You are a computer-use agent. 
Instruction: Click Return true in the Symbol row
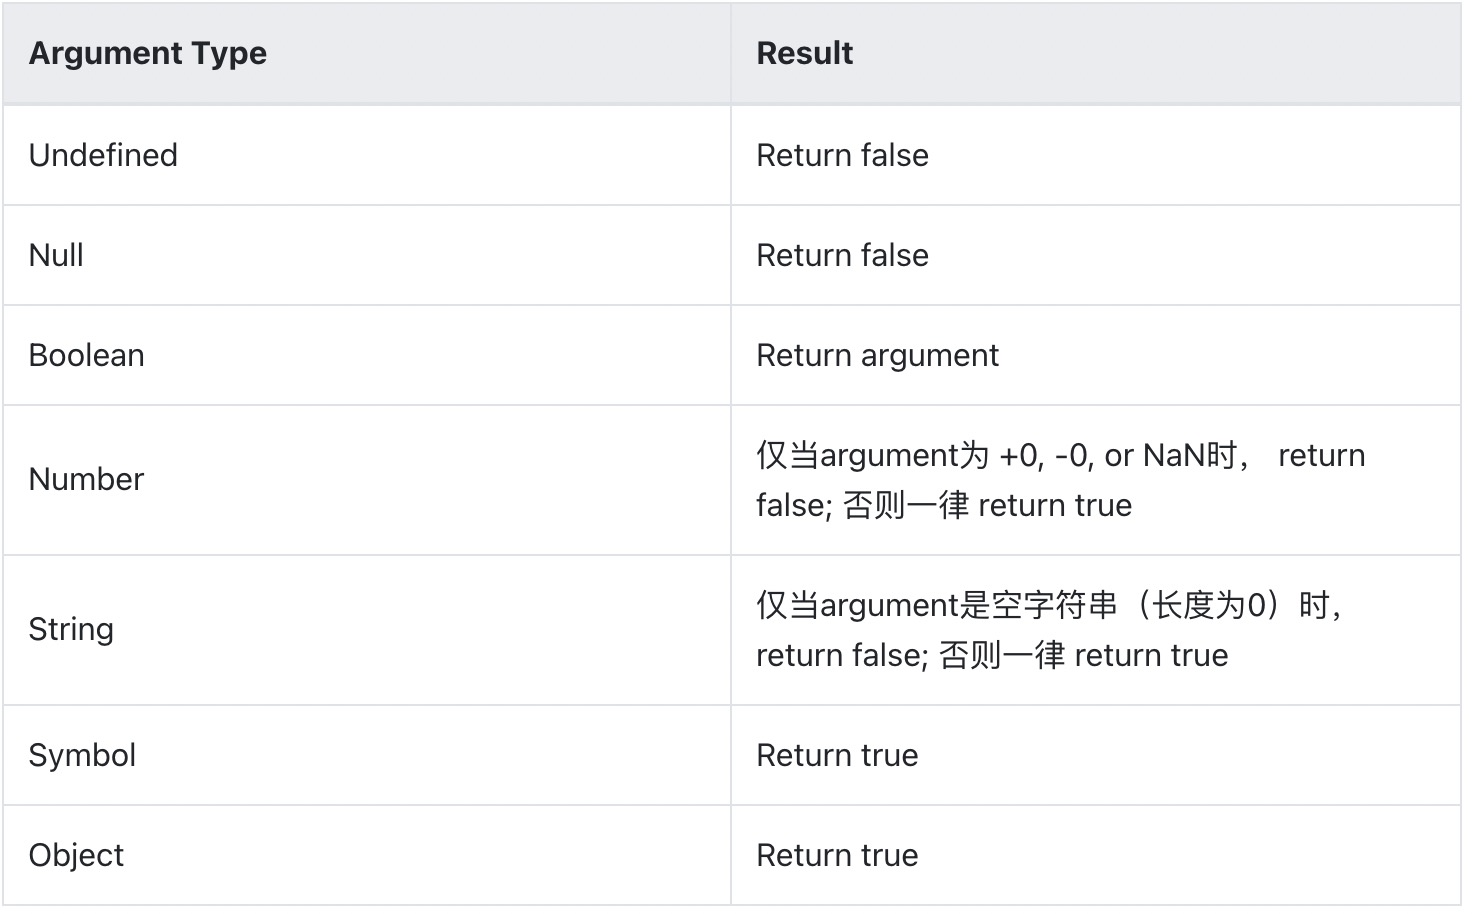837,755
